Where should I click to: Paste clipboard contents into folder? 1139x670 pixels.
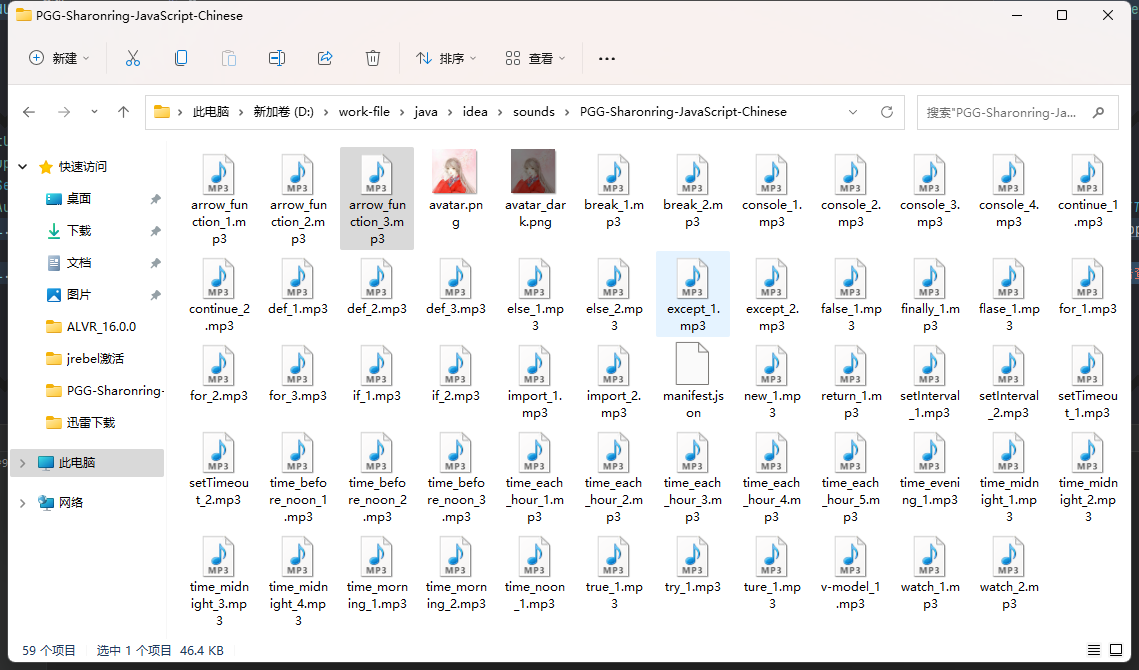(x=229, y=58)
